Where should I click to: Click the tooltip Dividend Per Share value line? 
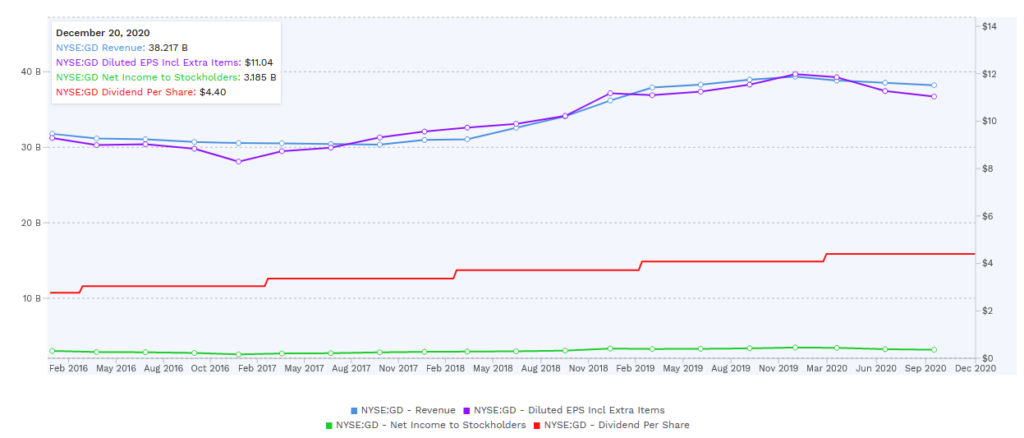(x=141, y=92)
